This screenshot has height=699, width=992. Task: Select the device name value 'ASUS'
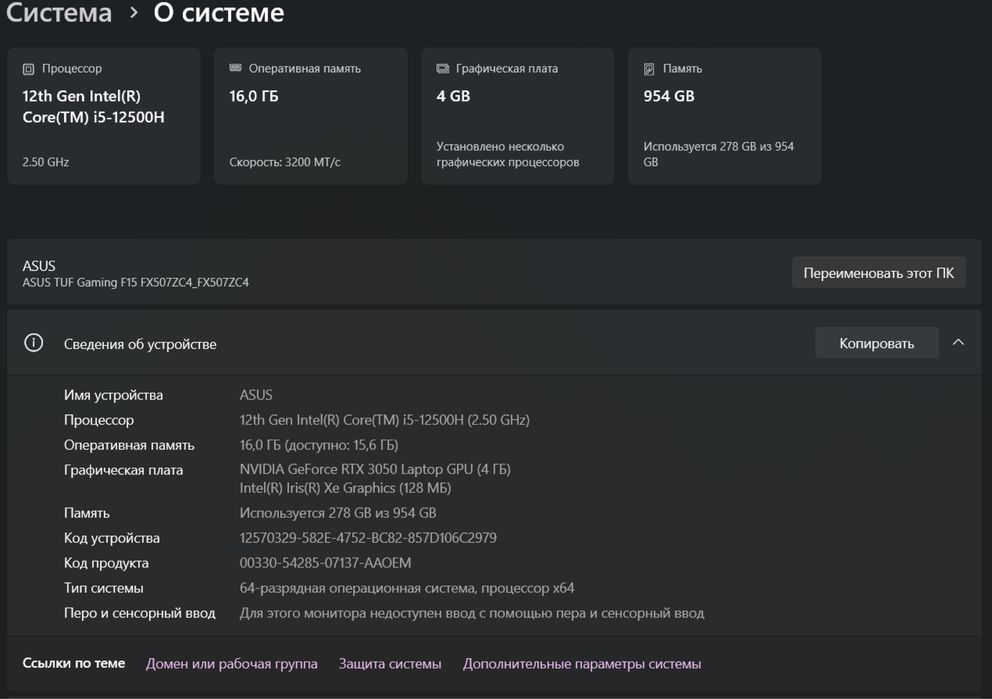(x=256, y=395)
